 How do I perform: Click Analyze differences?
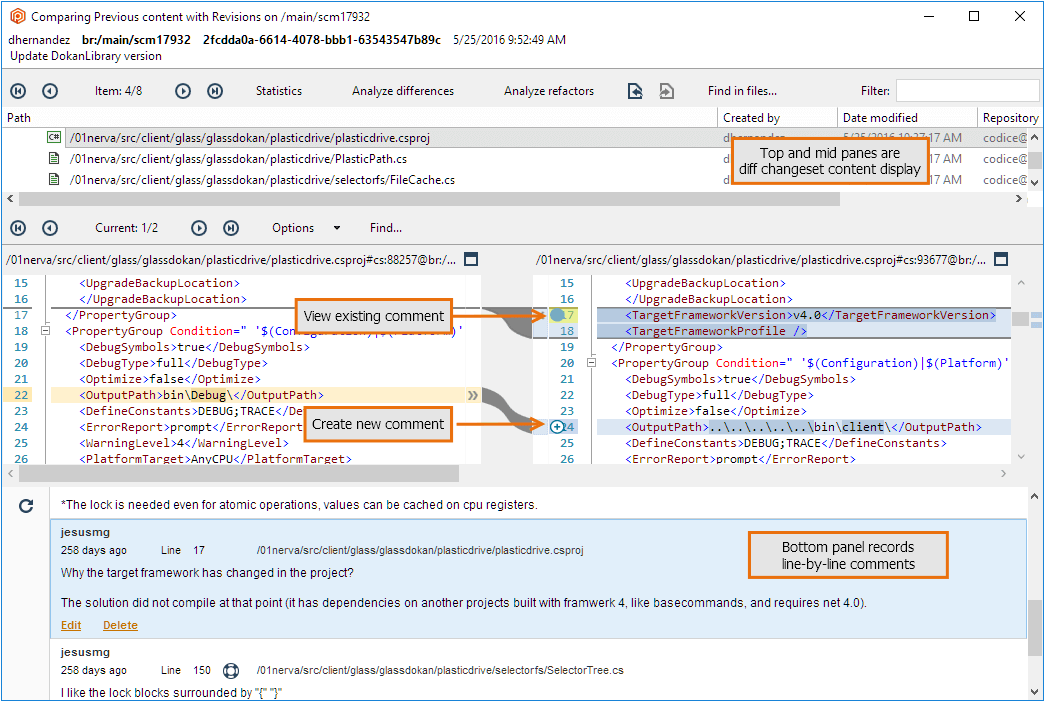pyautogui.click(x=403, y=91)
